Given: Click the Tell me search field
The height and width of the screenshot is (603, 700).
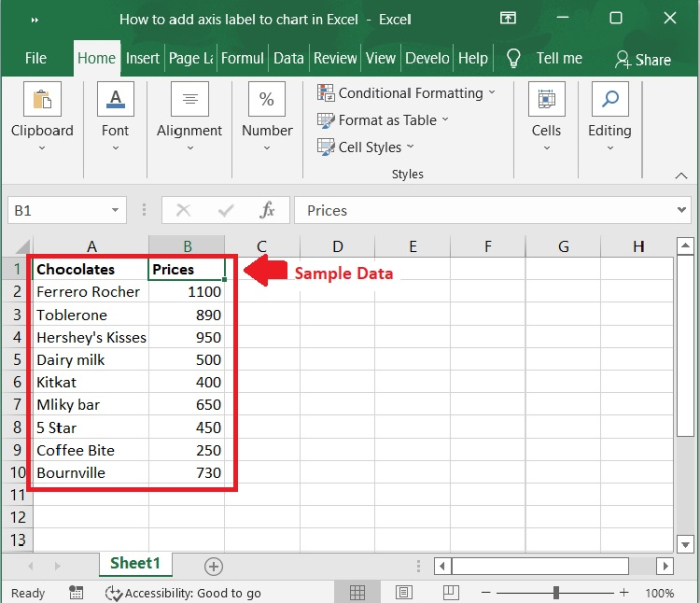Looking at the screenshot, I should point(559,58).
